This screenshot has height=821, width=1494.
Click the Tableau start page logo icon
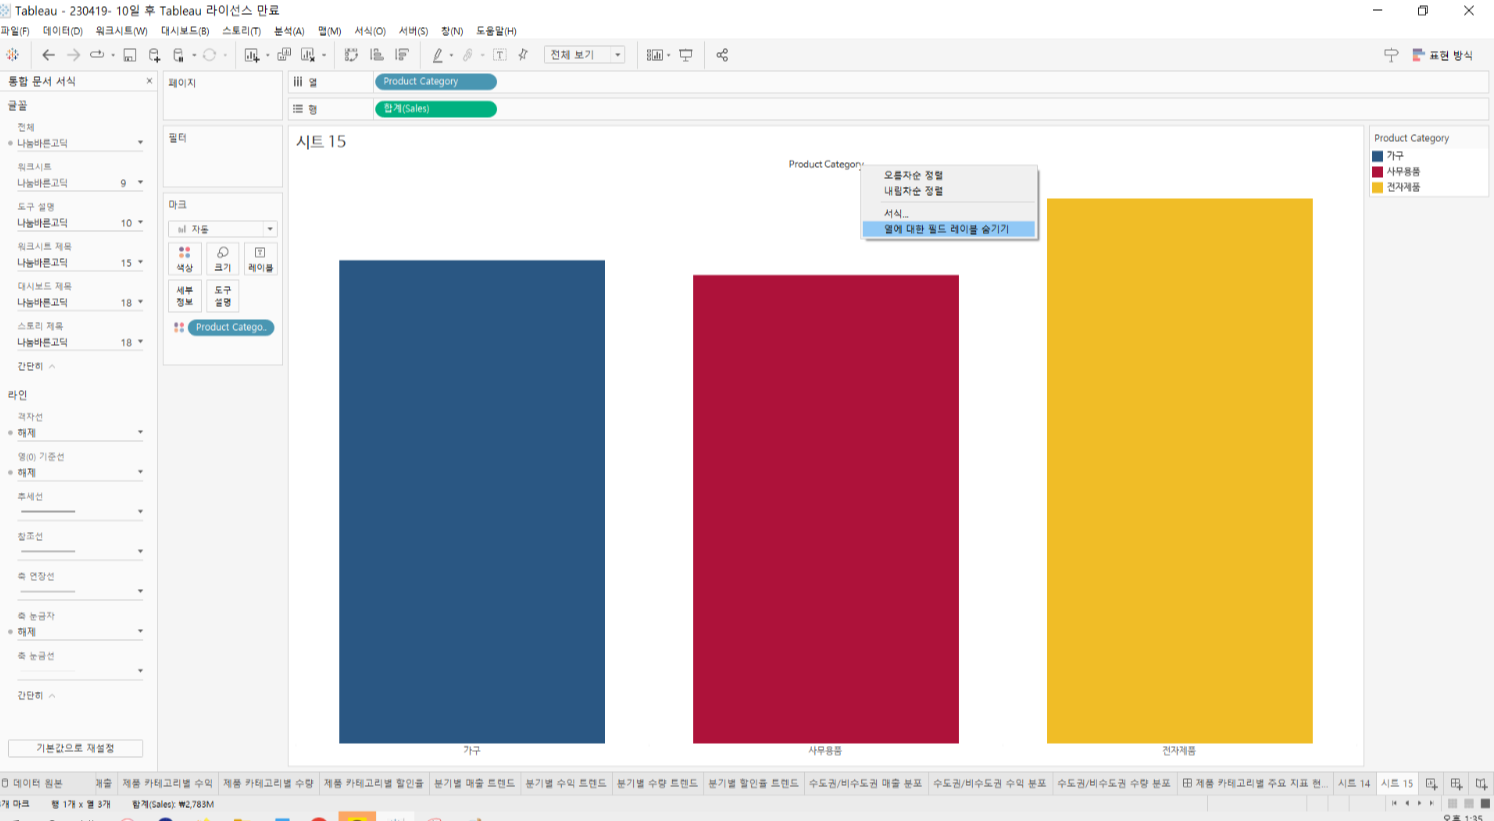[12, 55]
